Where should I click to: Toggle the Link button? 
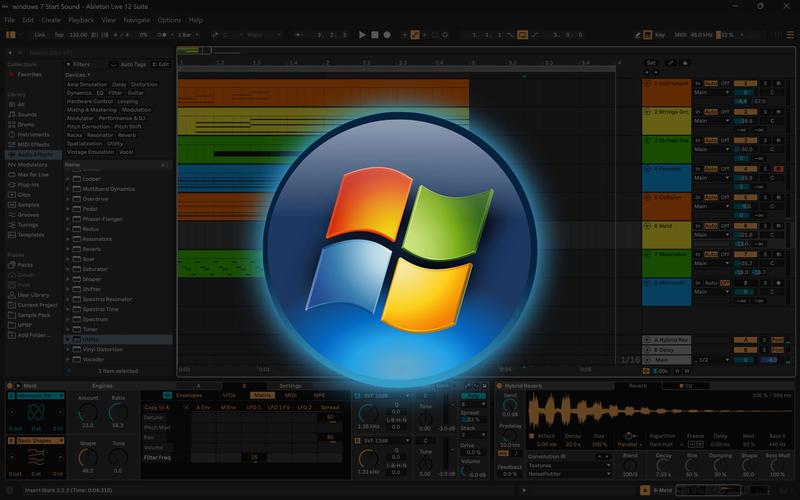40,34
